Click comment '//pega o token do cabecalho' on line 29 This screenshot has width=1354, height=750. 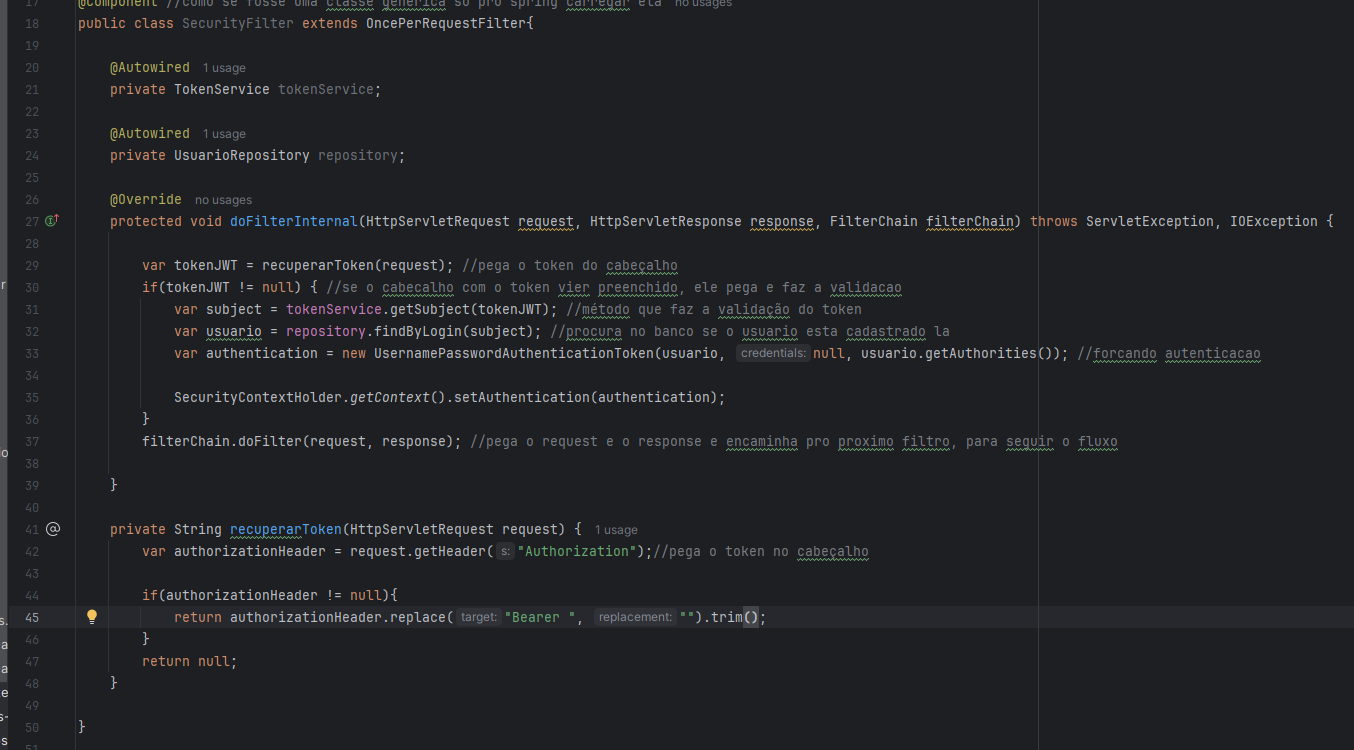[x=570, y=265]
